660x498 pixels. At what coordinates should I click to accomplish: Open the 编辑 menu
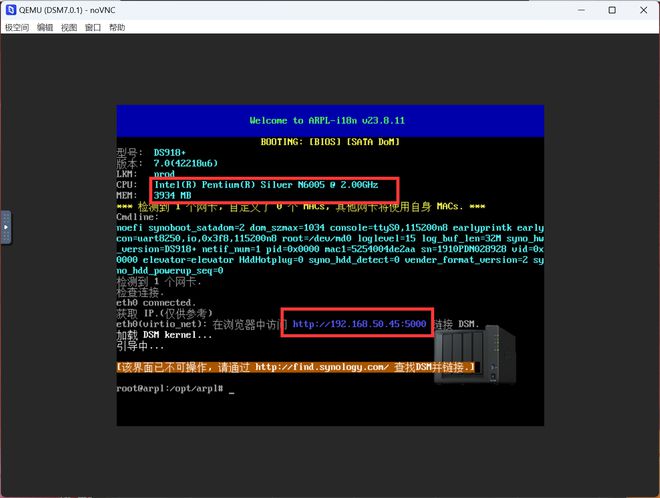click(45, 28)
